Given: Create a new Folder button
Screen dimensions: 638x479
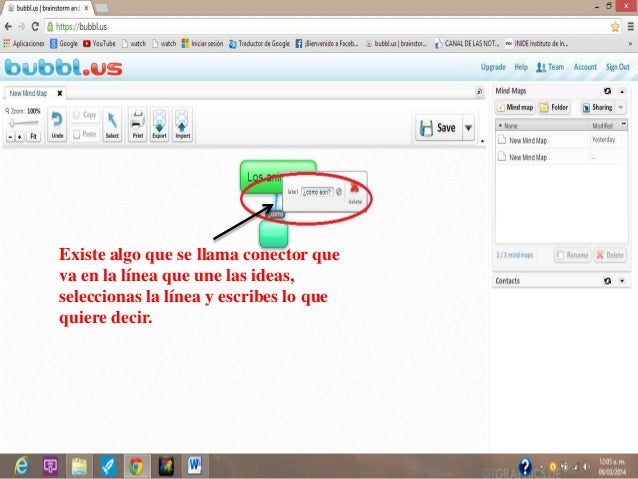Looking at the screenshot, I should pos(554,107).
